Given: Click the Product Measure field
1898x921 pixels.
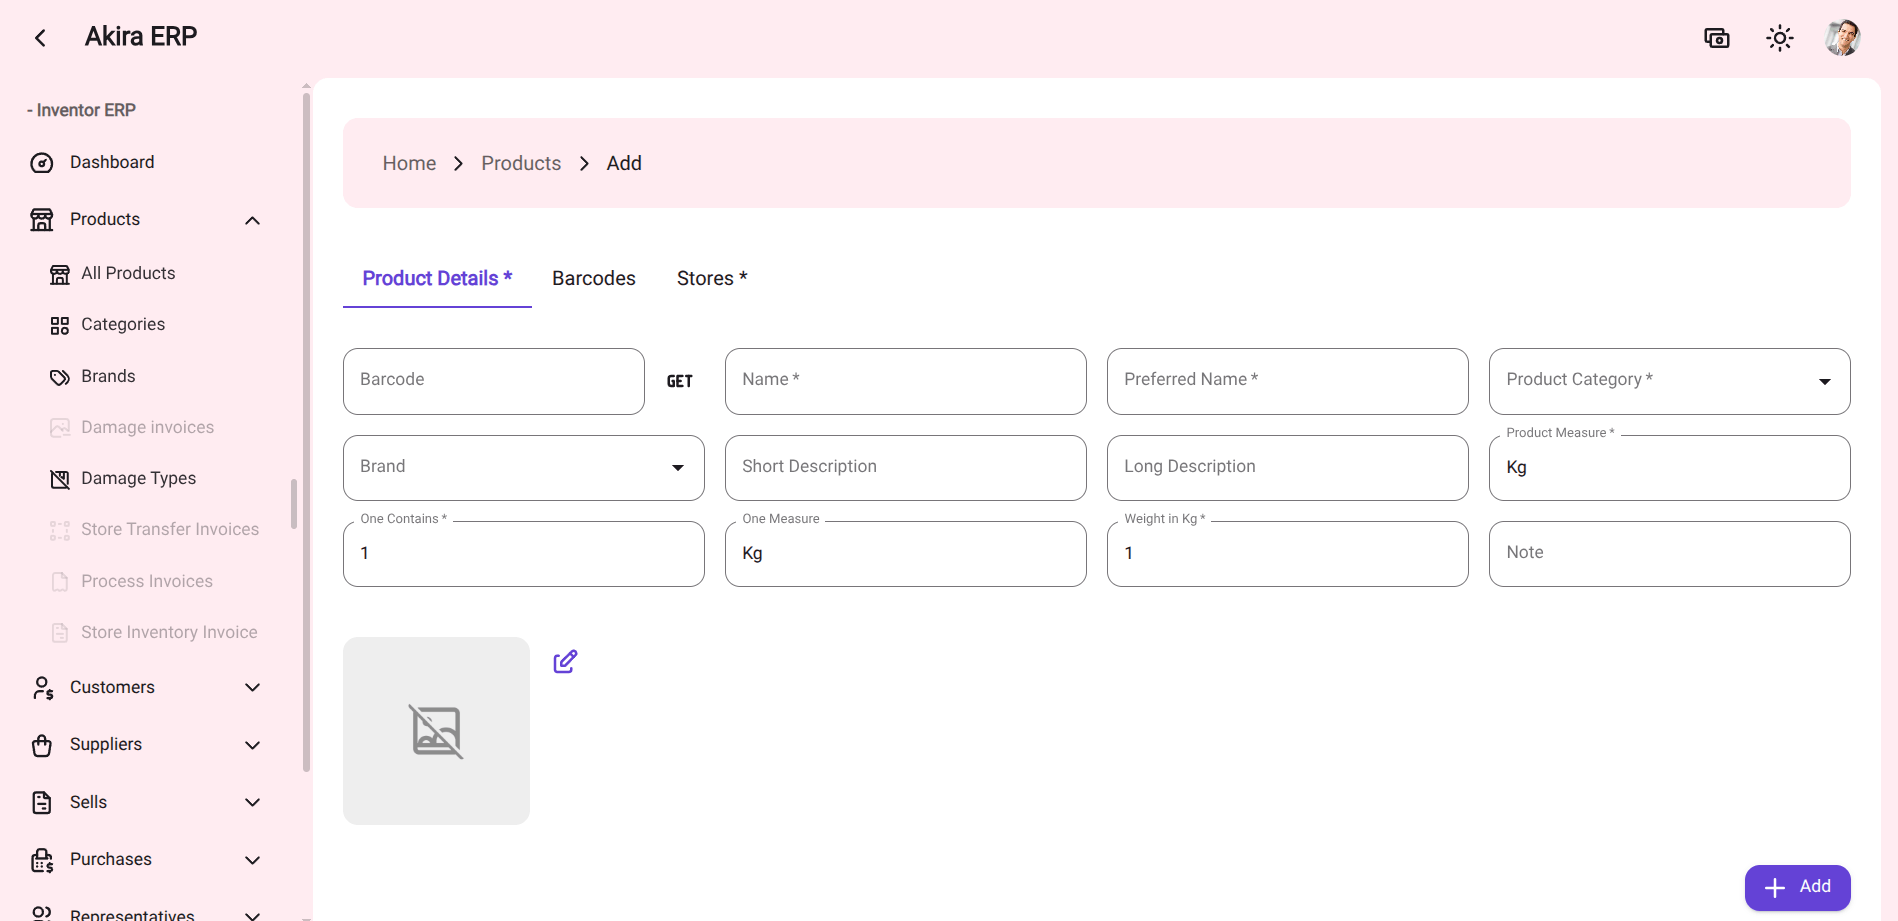Looking at the screenshot, I should 1669,468.
